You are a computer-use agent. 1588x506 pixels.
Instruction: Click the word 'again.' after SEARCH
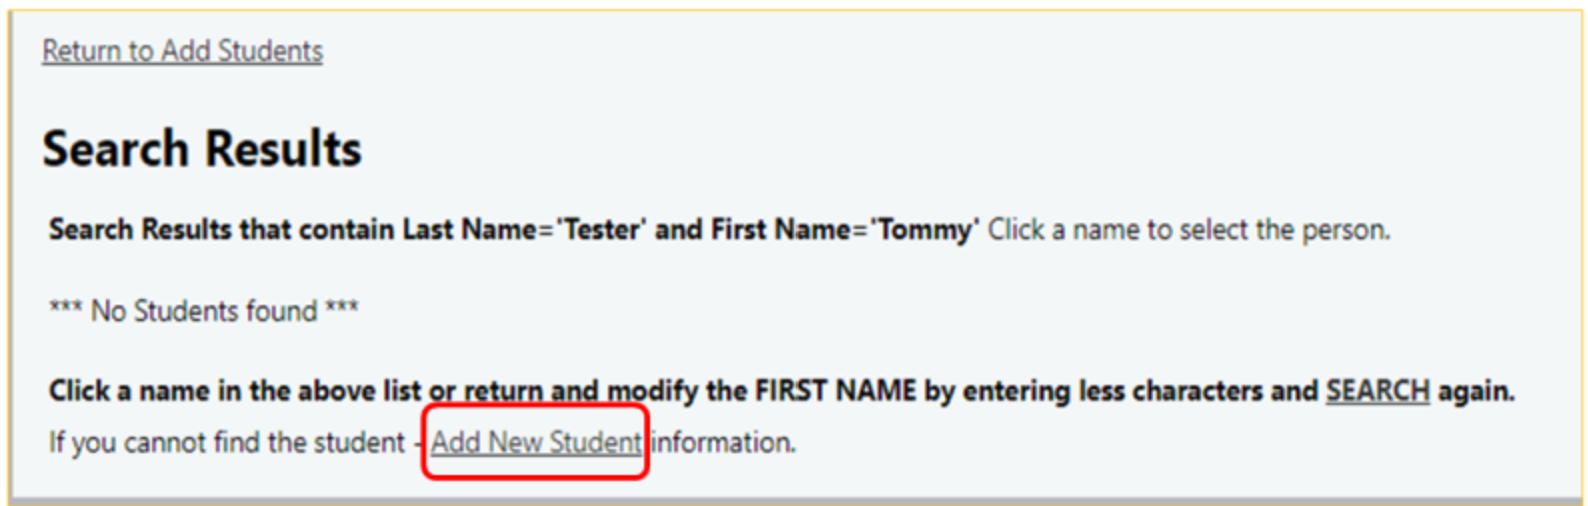(x=1476, y=390)
